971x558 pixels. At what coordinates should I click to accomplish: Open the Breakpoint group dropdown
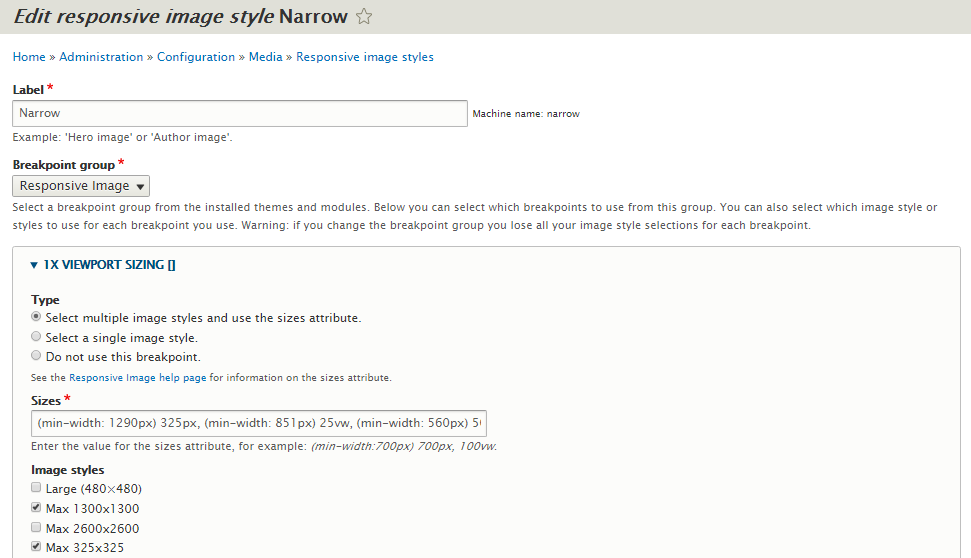click(x=81, y=186)
